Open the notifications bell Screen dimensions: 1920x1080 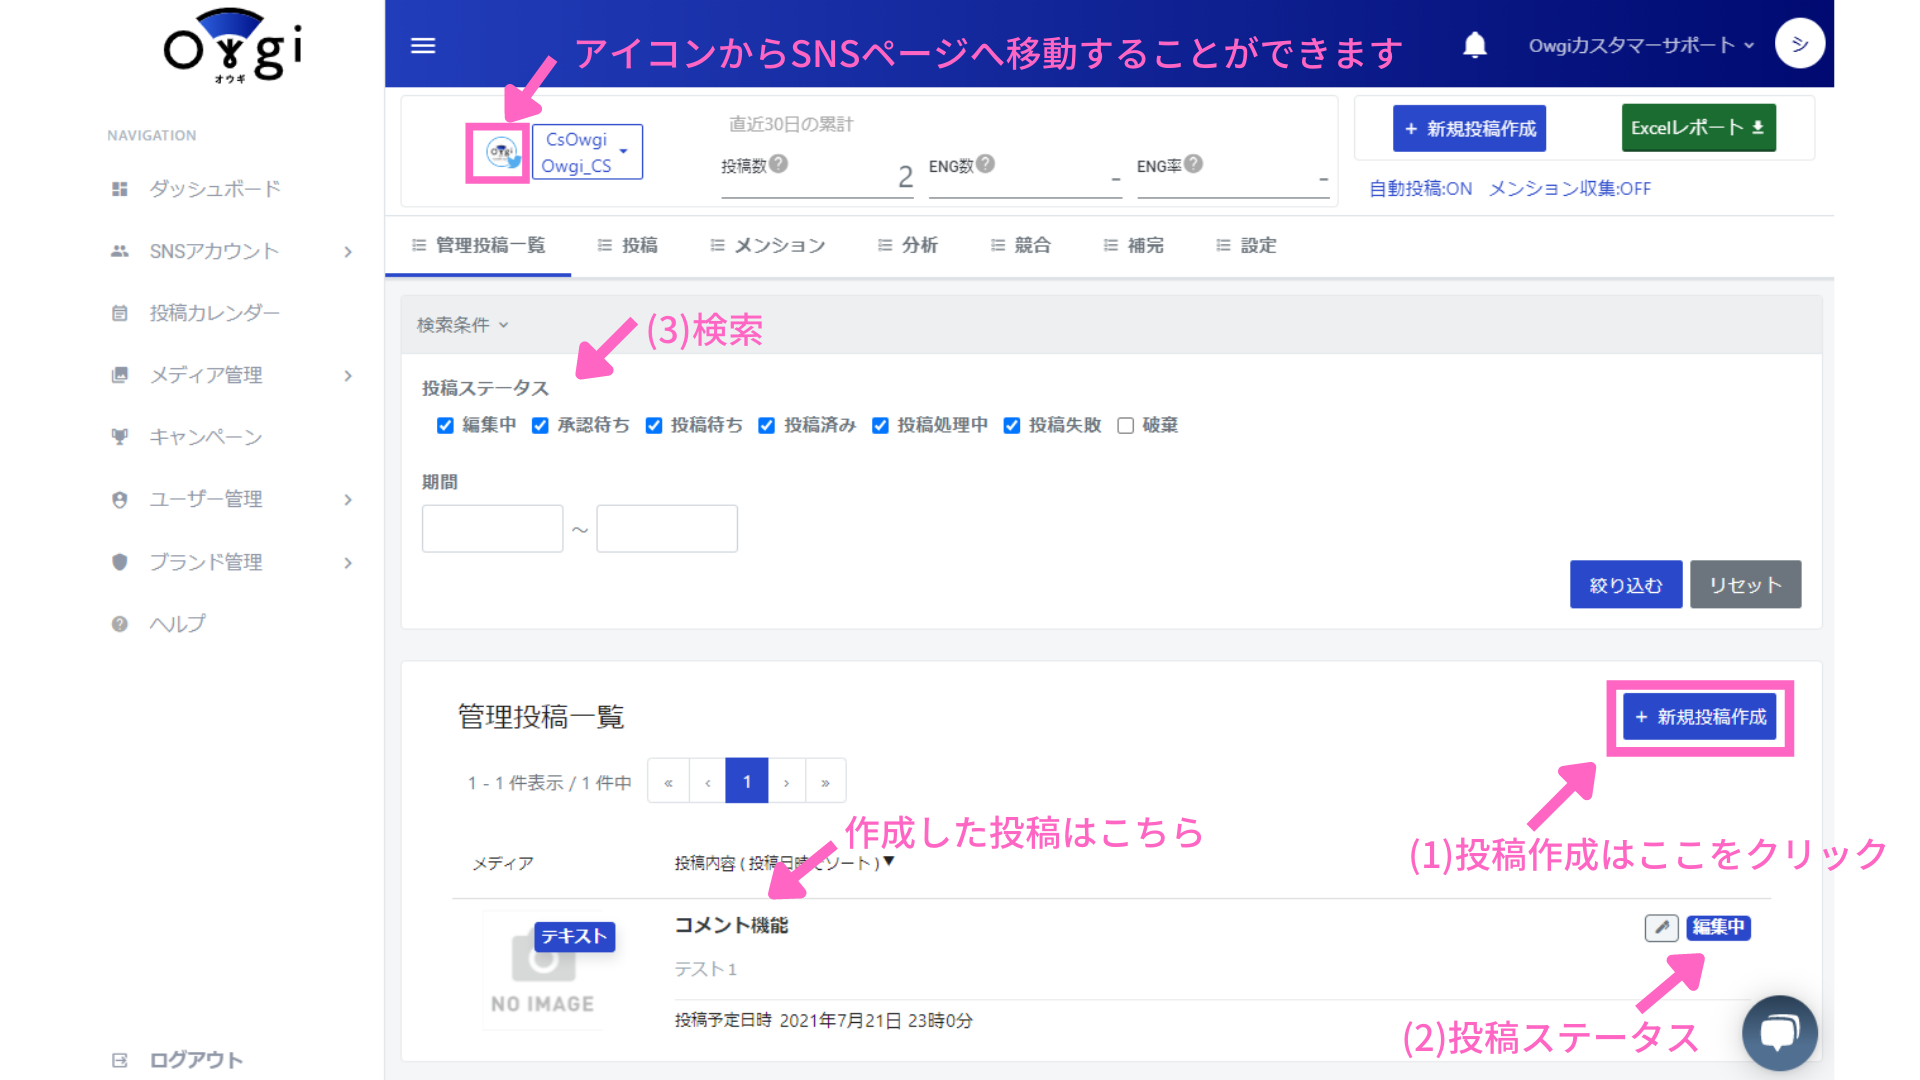(1475, 45)
